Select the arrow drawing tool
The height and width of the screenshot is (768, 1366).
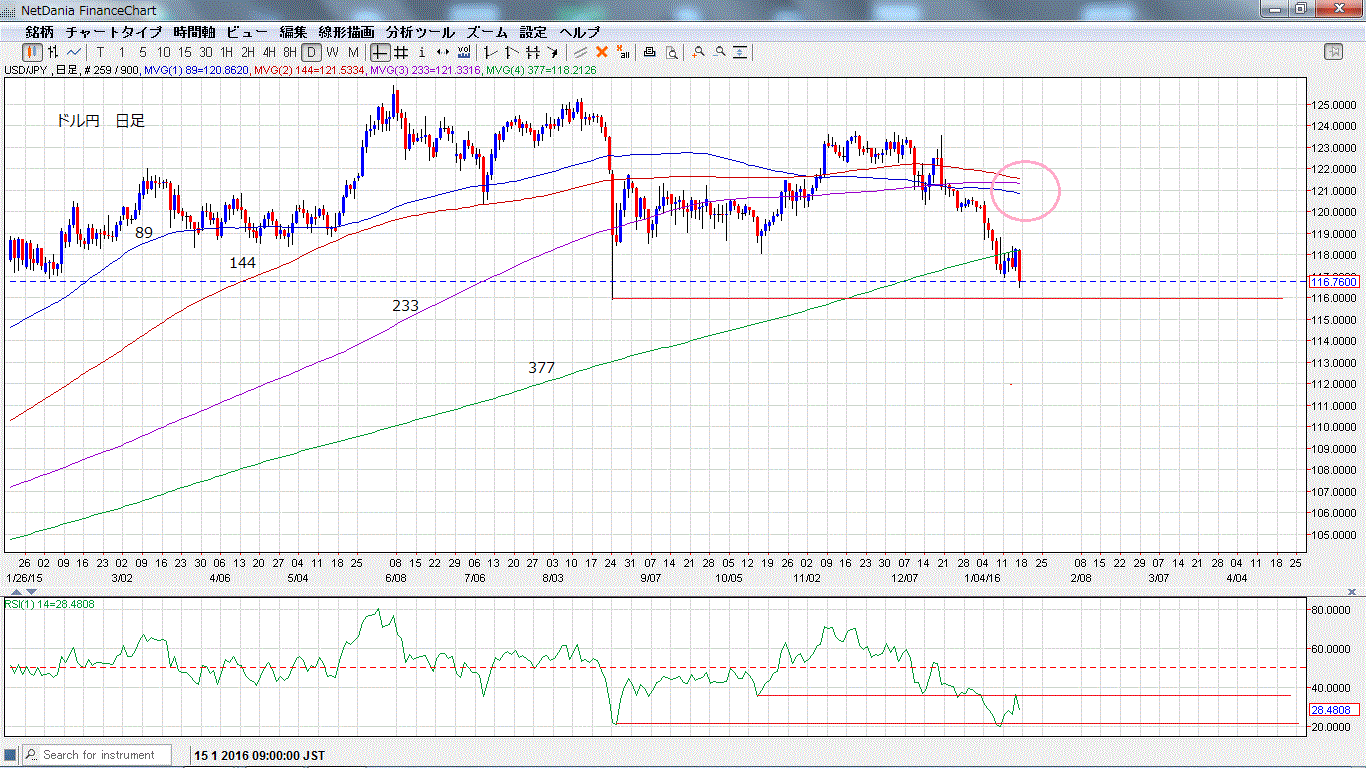pyautogui.click(x=552, y=52)
